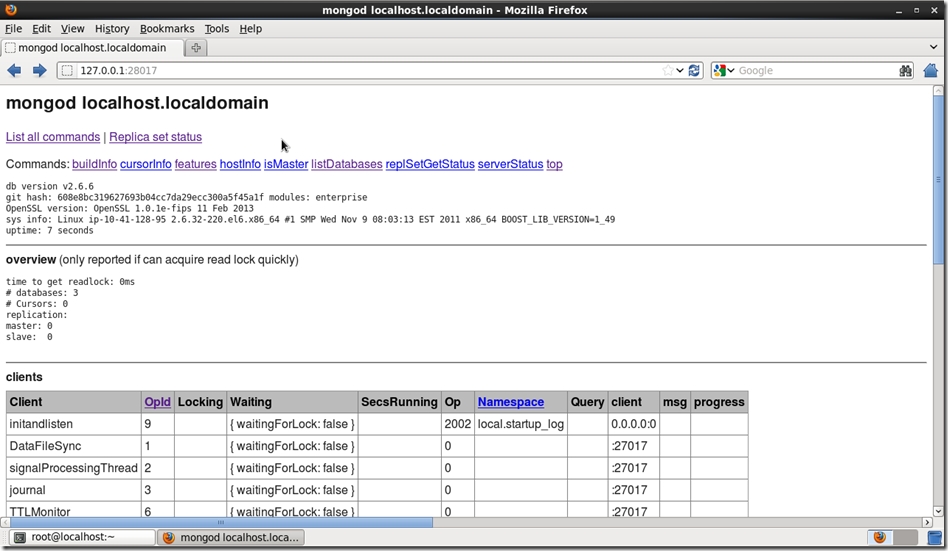Click the vertical scrollbar thumb
948x551 pixels.
click(x=938, y=179)
